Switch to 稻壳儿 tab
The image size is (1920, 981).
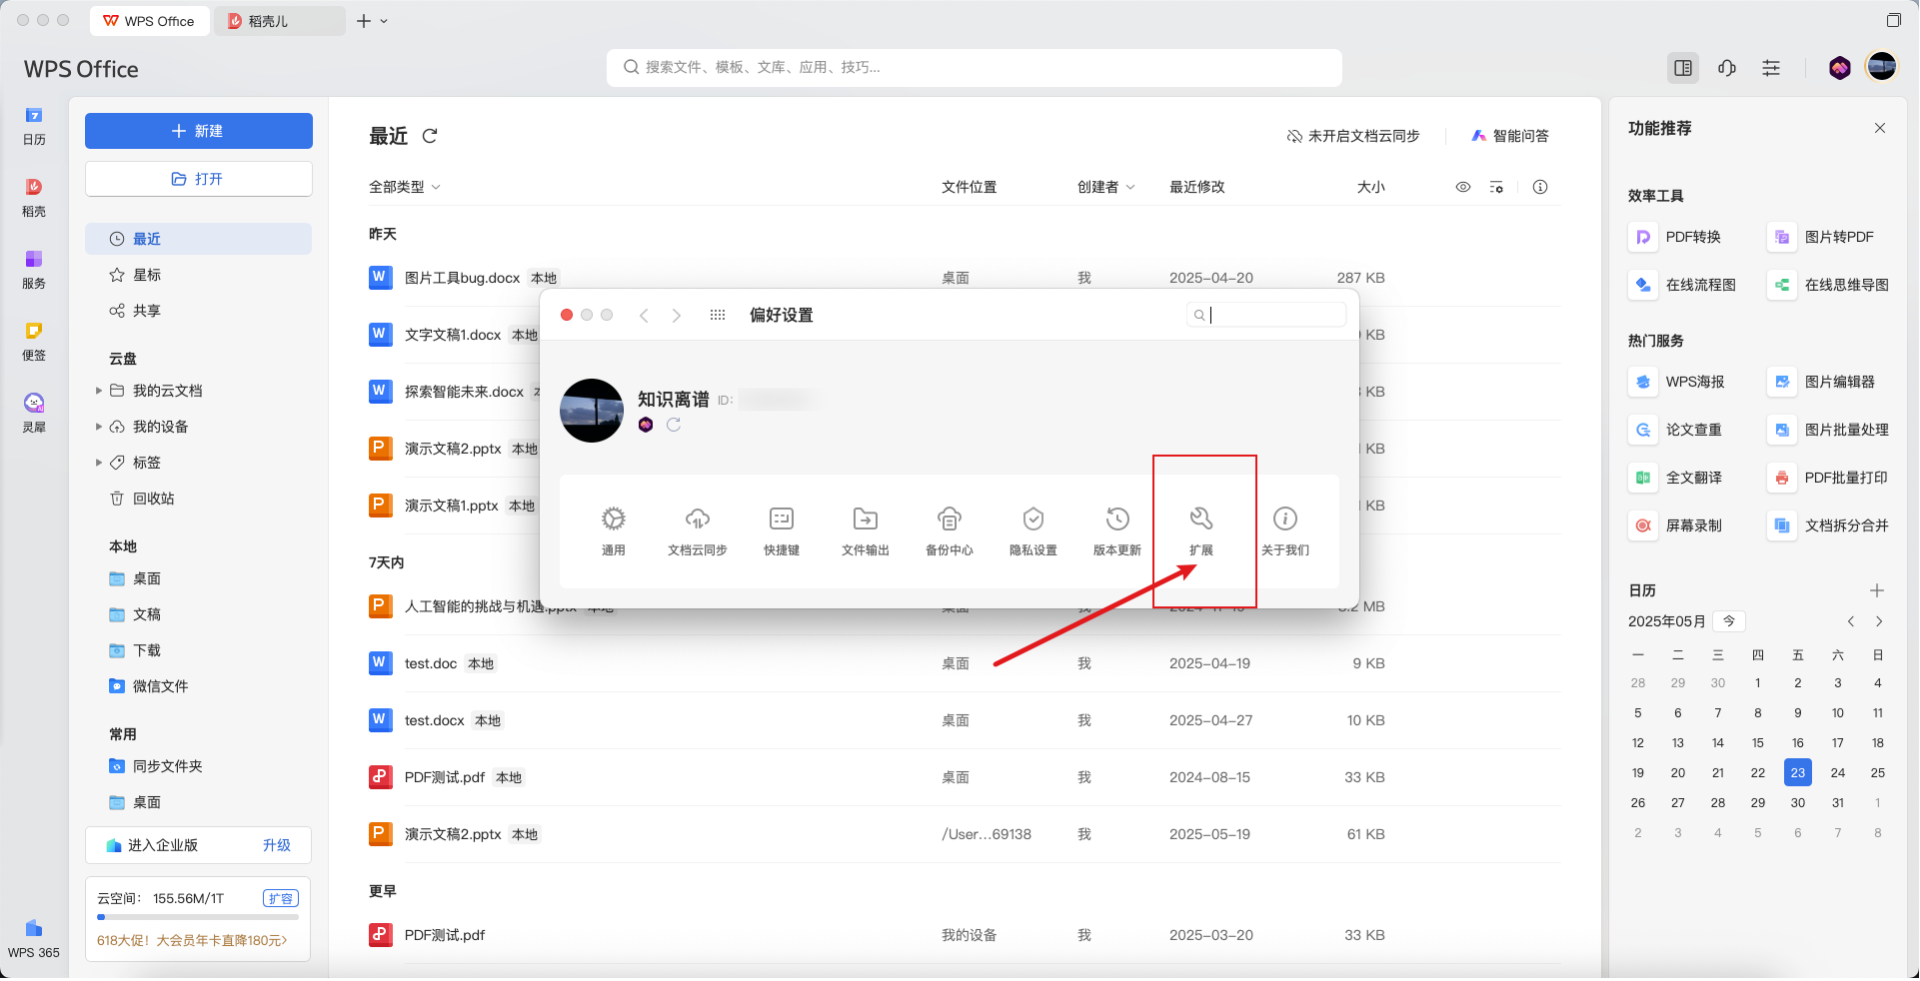[x=279, y=21]
